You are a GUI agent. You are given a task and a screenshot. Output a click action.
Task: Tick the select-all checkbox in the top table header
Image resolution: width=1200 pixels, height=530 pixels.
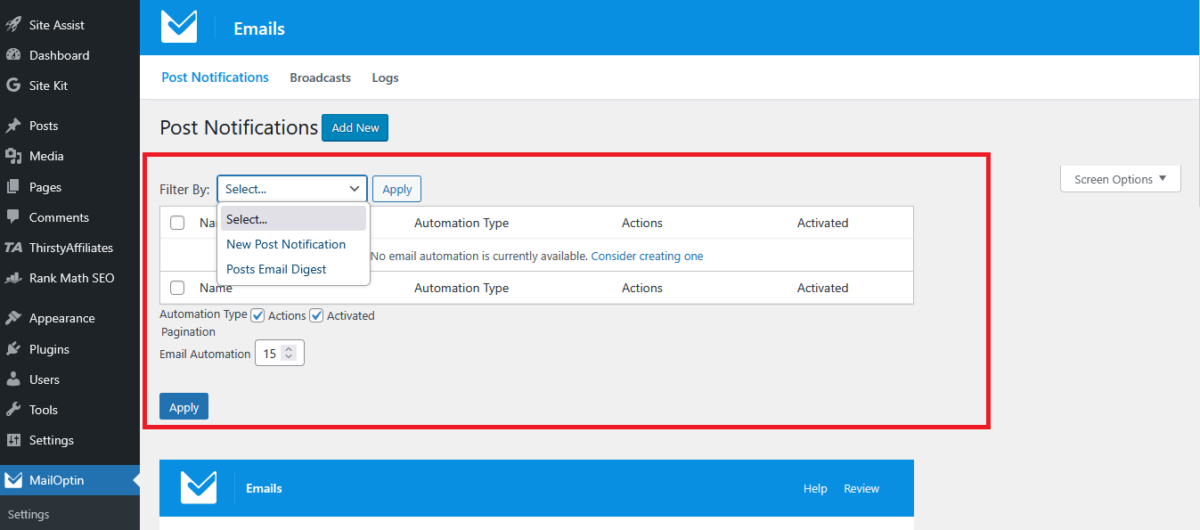(x=177, y=223)
